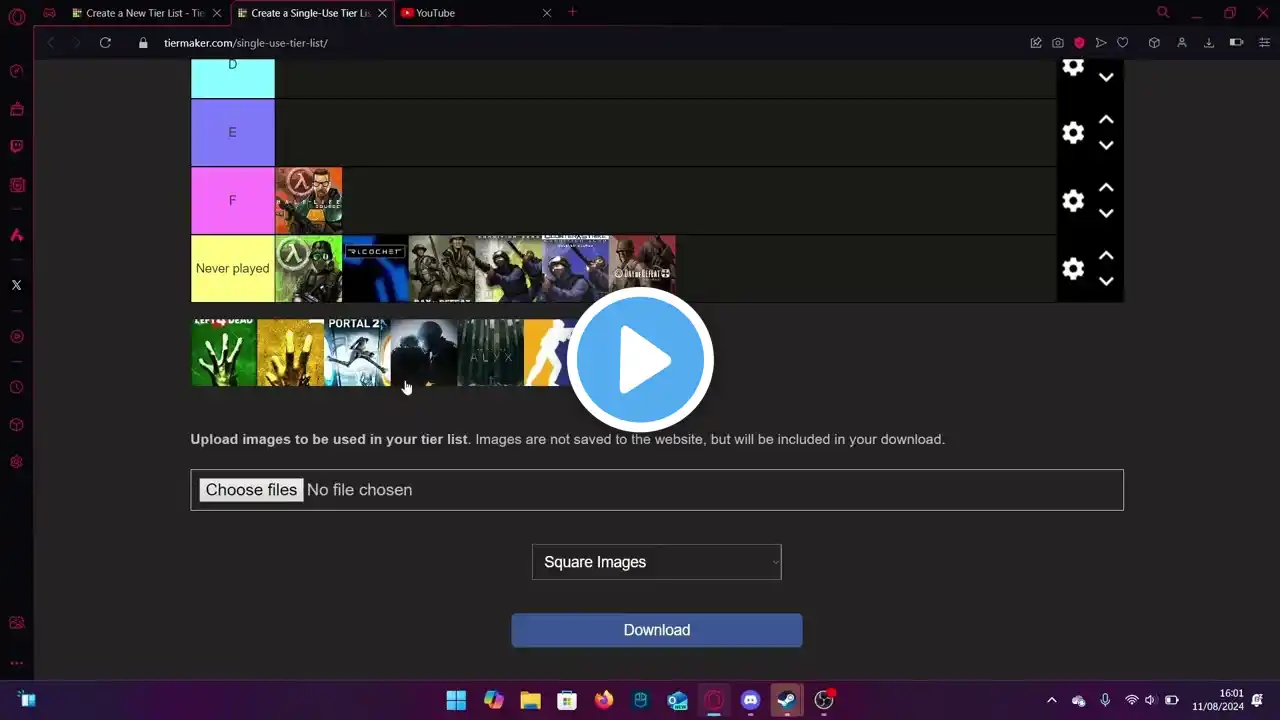Open Firefox from the taskbar

pyautogui.click(x=603, y=700)
